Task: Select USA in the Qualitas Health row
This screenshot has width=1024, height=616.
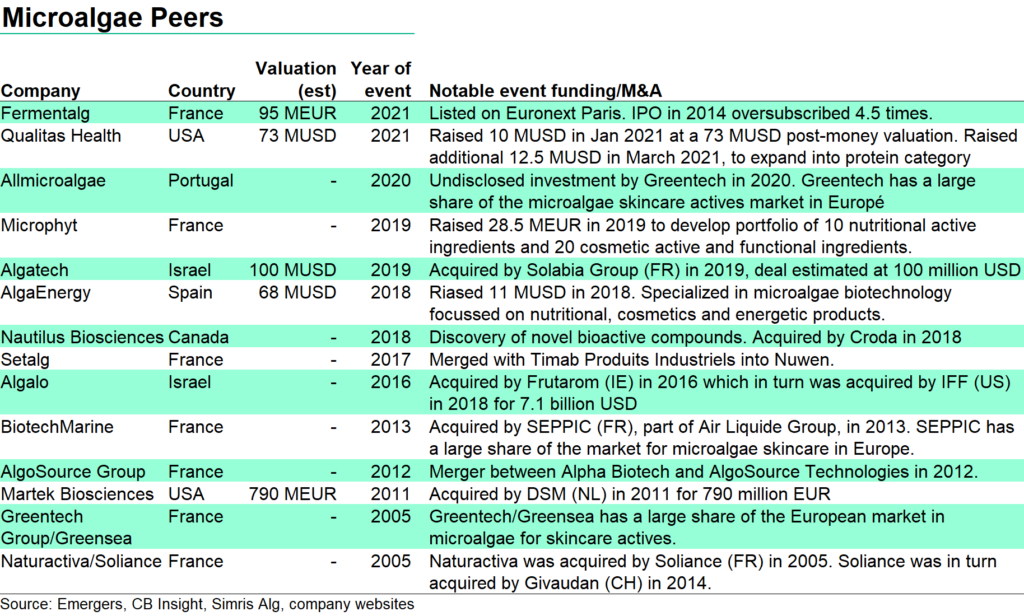Action: pyautogui.click(x=186, y=136)
